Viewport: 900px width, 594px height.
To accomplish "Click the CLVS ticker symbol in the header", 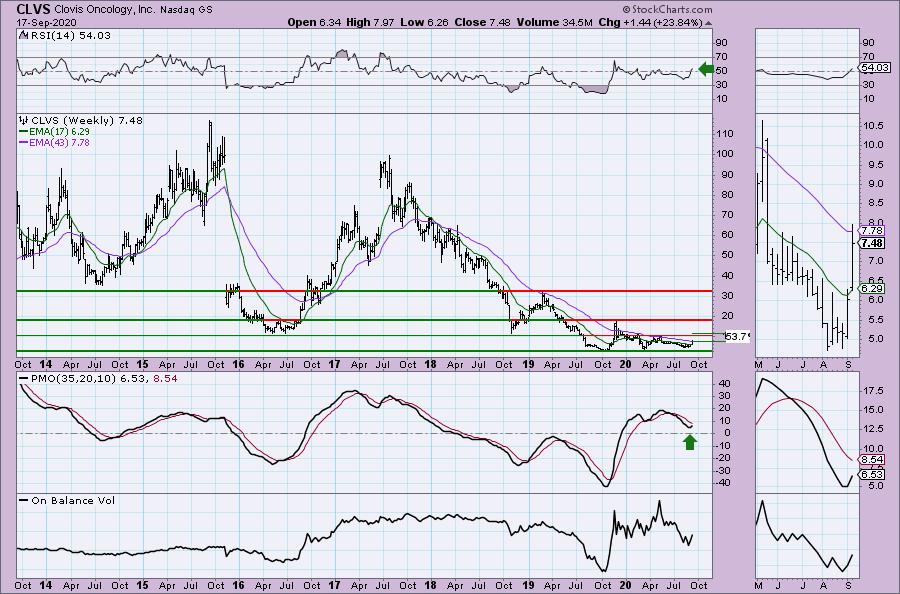I will (34, 9).
